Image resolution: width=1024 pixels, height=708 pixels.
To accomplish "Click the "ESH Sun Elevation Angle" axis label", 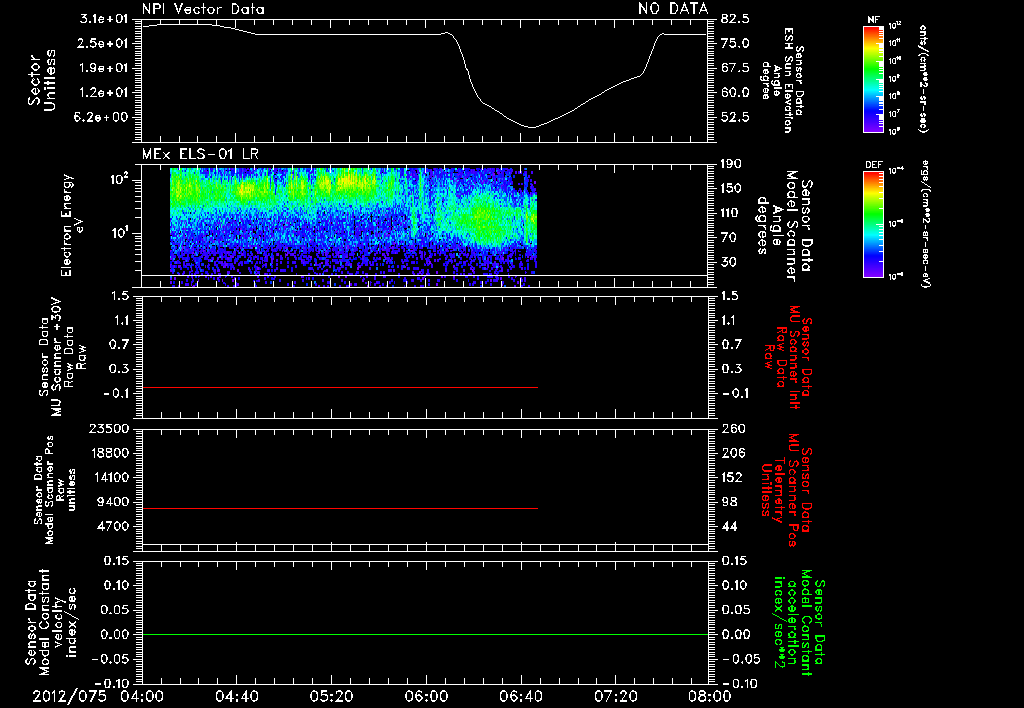I will point(782,80).
